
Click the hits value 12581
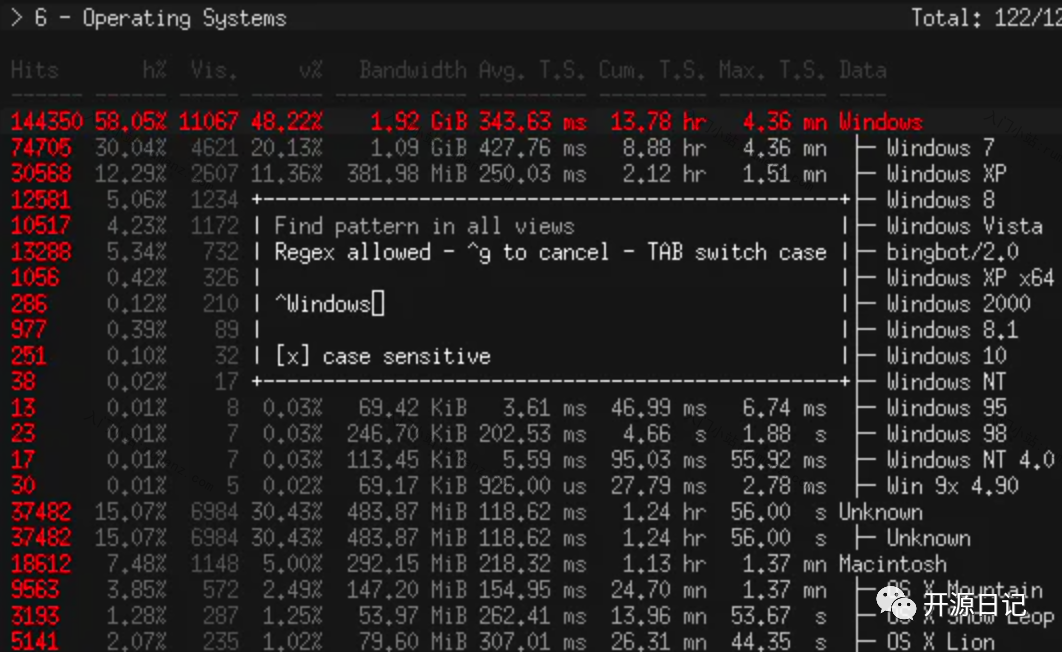41,200
